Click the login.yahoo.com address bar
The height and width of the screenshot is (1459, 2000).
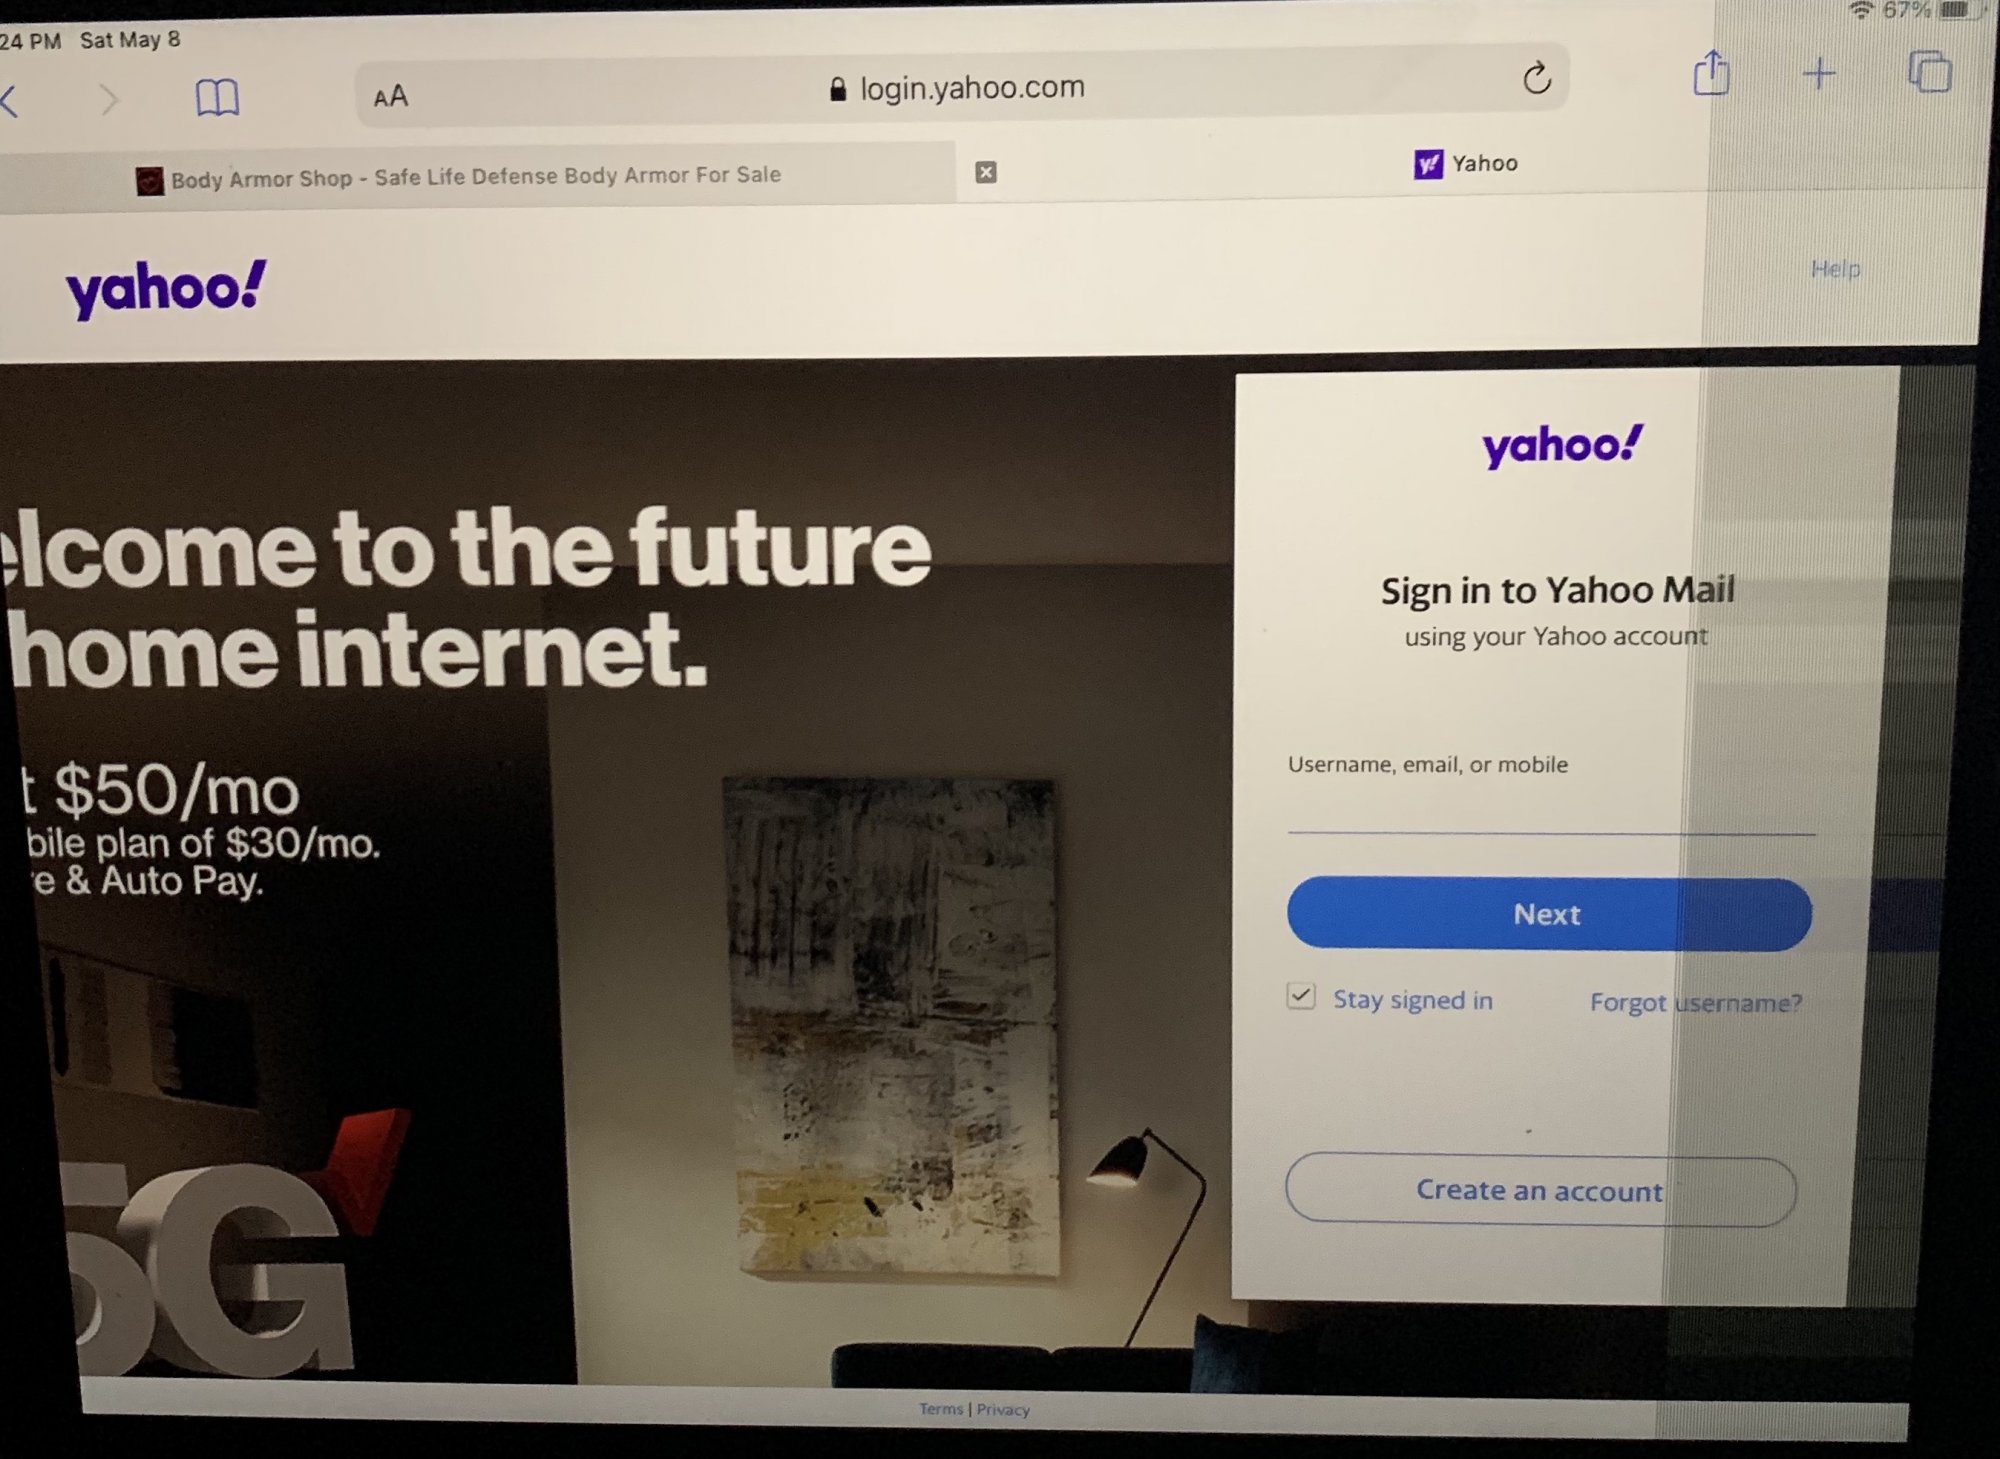pyautogui.click(x=962, y=90)
